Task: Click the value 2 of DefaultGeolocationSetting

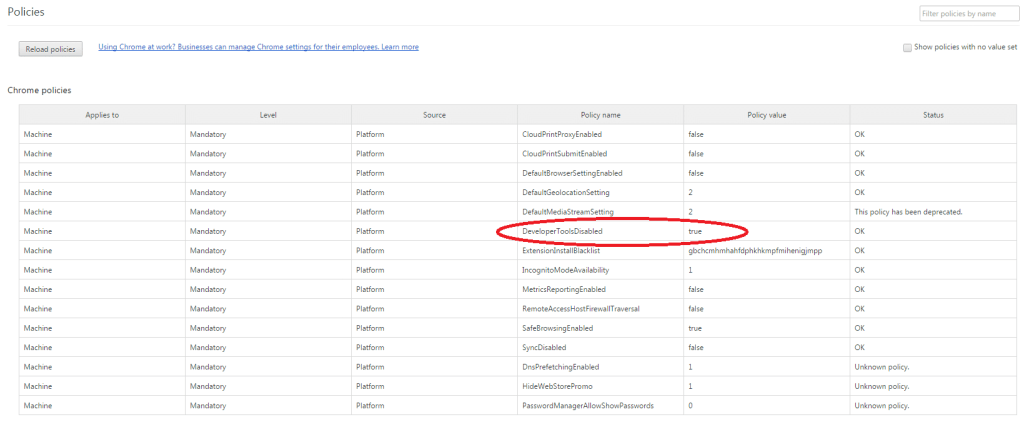Action: pyautogui.click(x=690, y=193)
